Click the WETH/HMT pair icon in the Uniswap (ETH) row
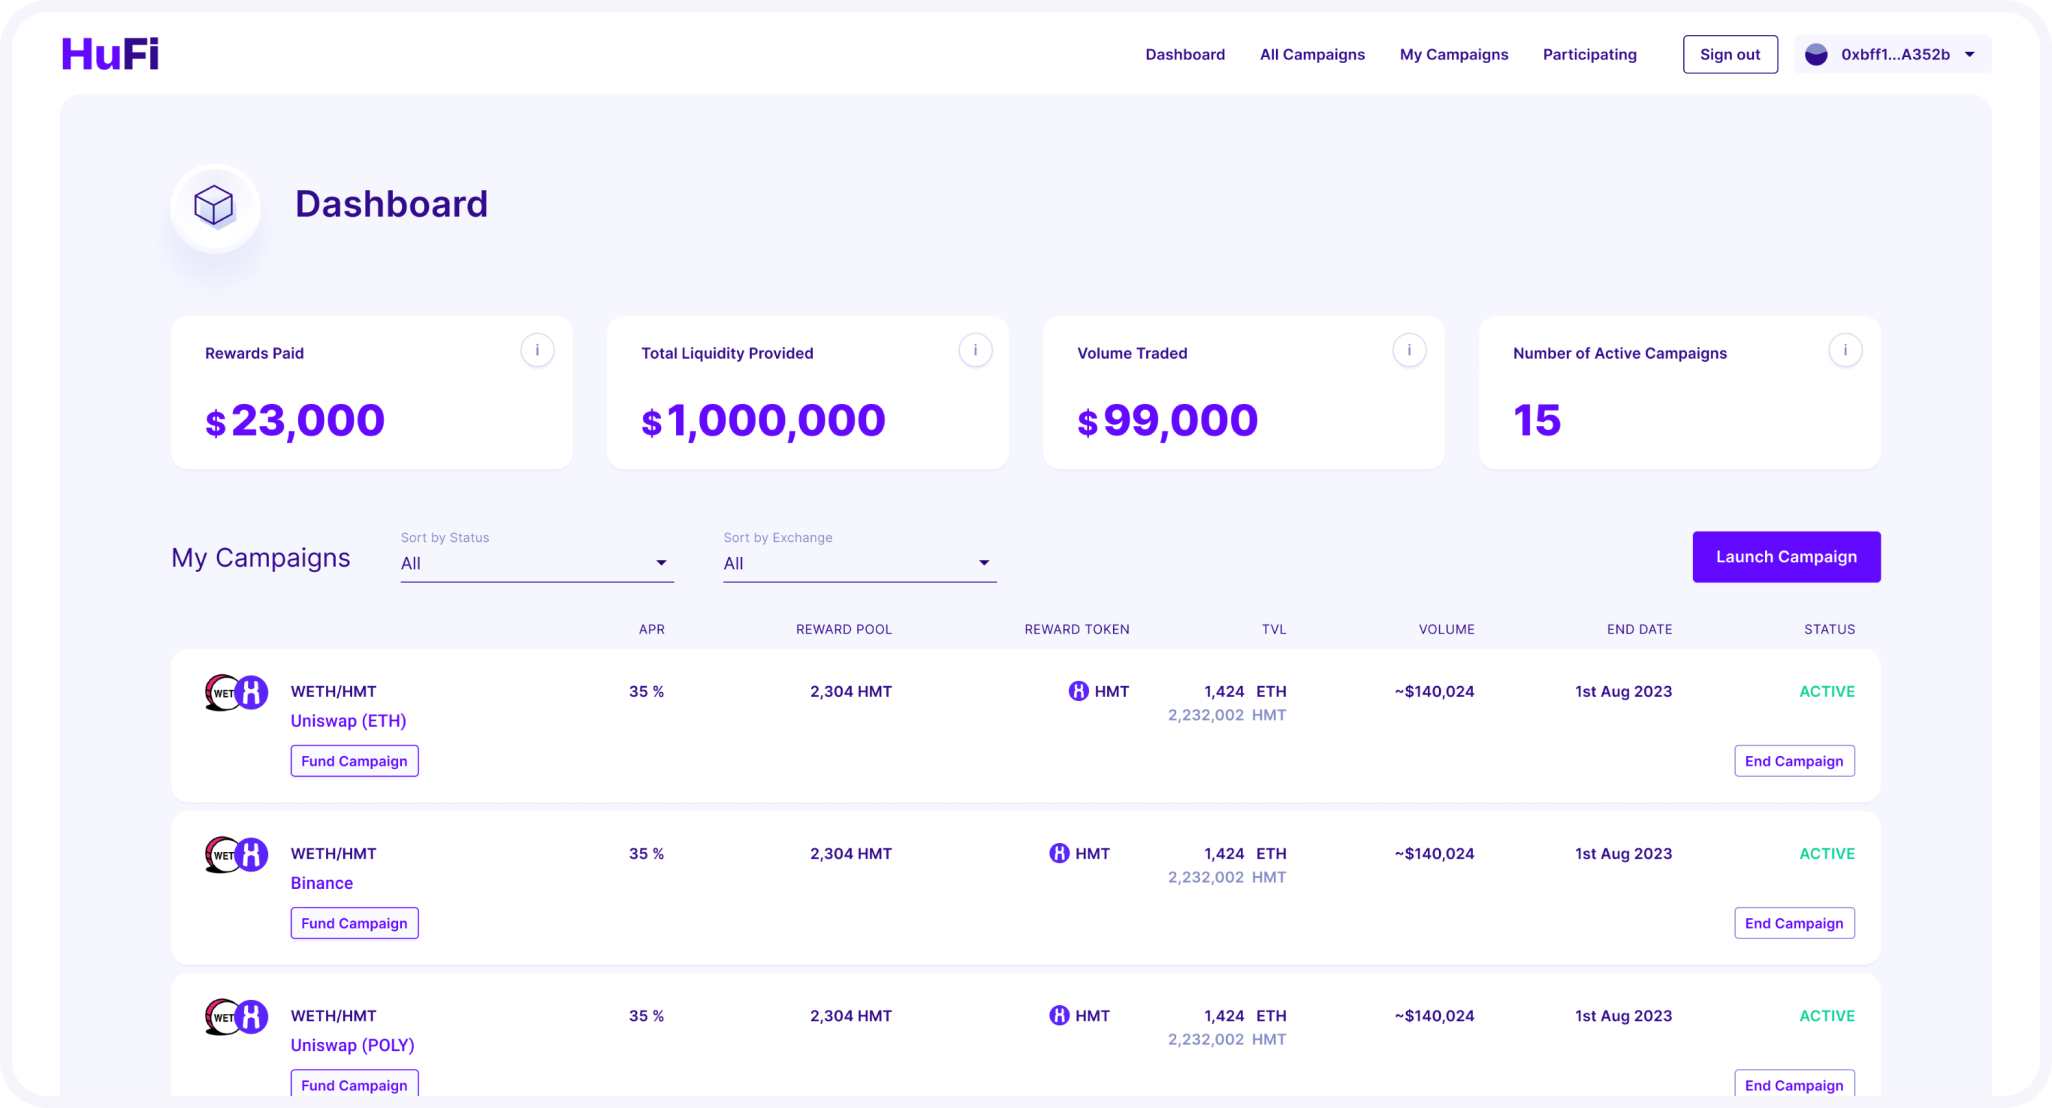 click(236, 692)
